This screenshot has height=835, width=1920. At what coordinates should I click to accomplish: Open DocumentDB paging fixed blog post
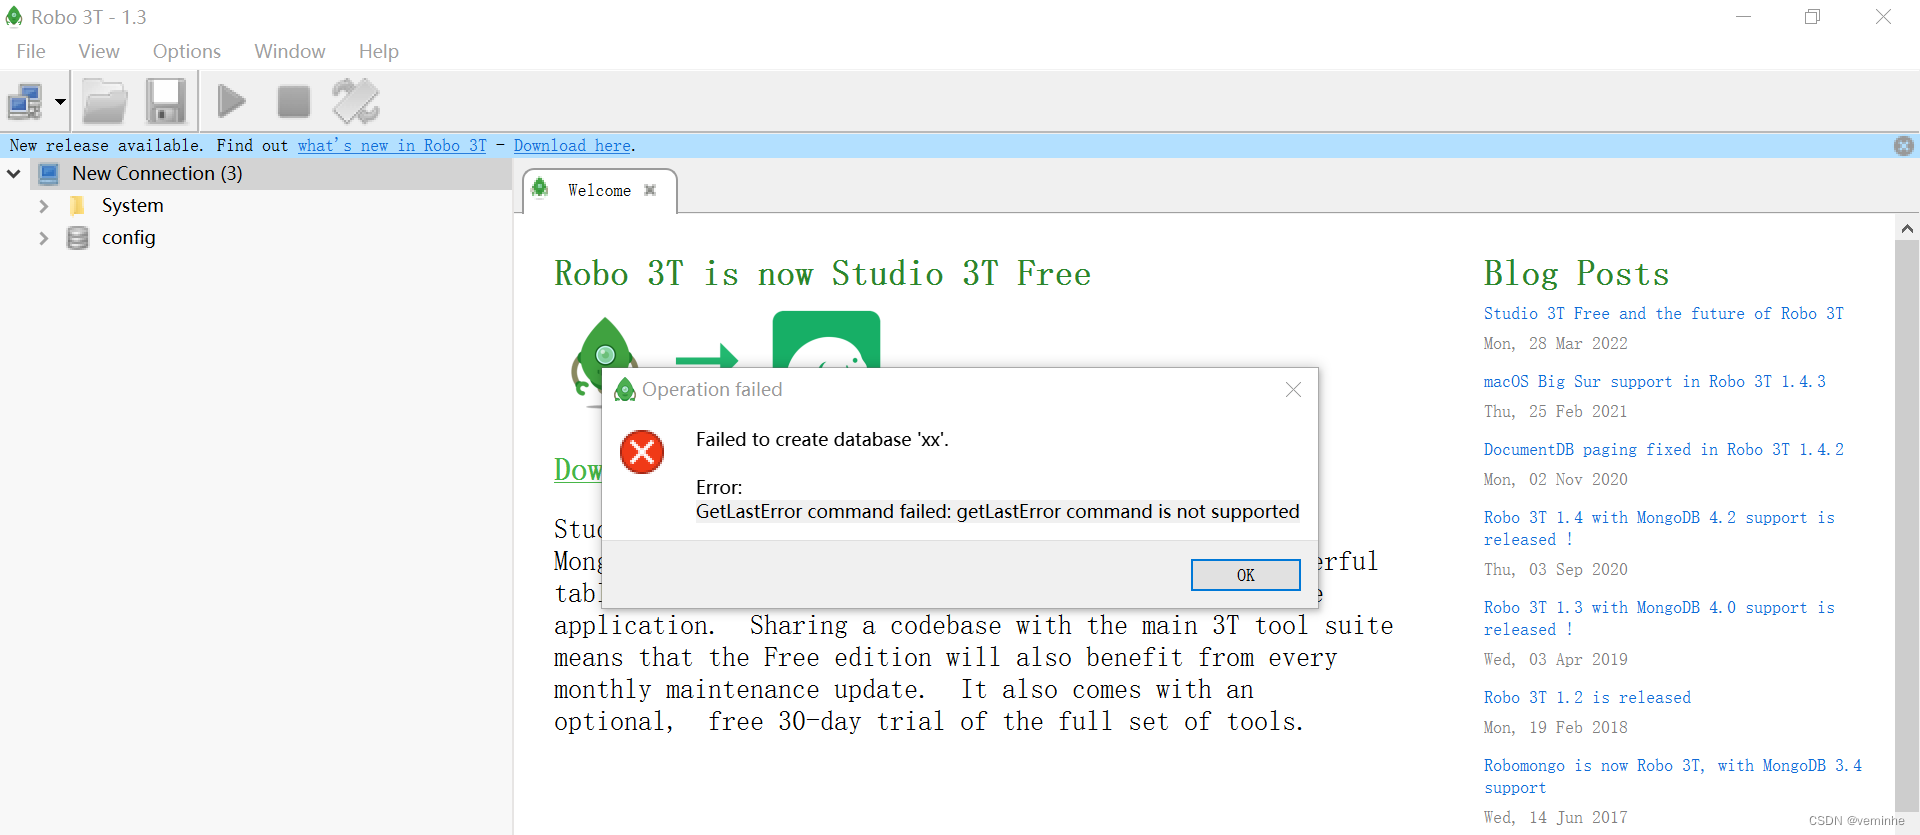point(1663,450)
